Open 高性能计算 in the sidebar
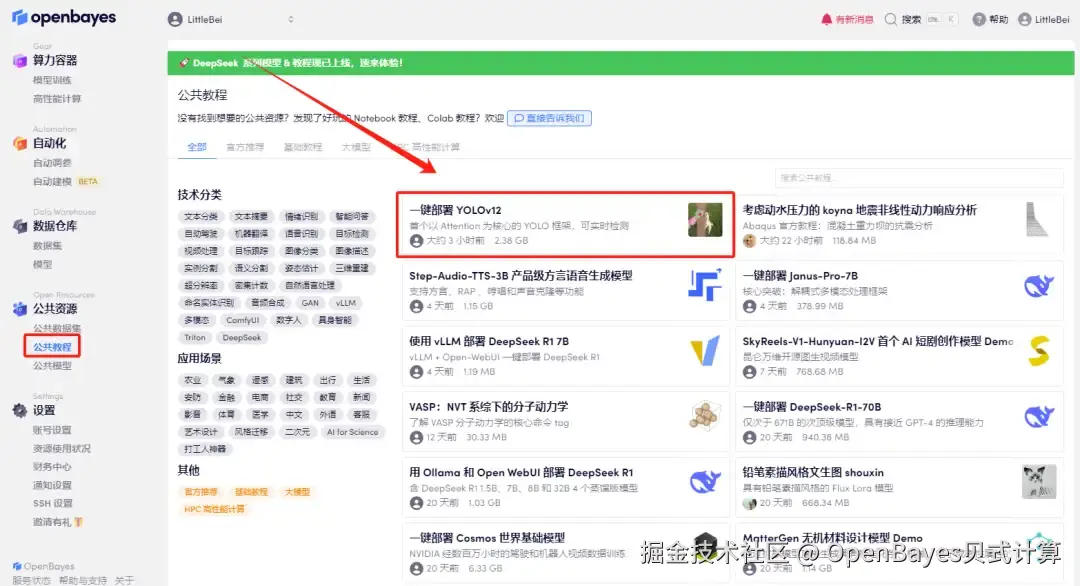The image size is (1080, 586). click(57, 98)
